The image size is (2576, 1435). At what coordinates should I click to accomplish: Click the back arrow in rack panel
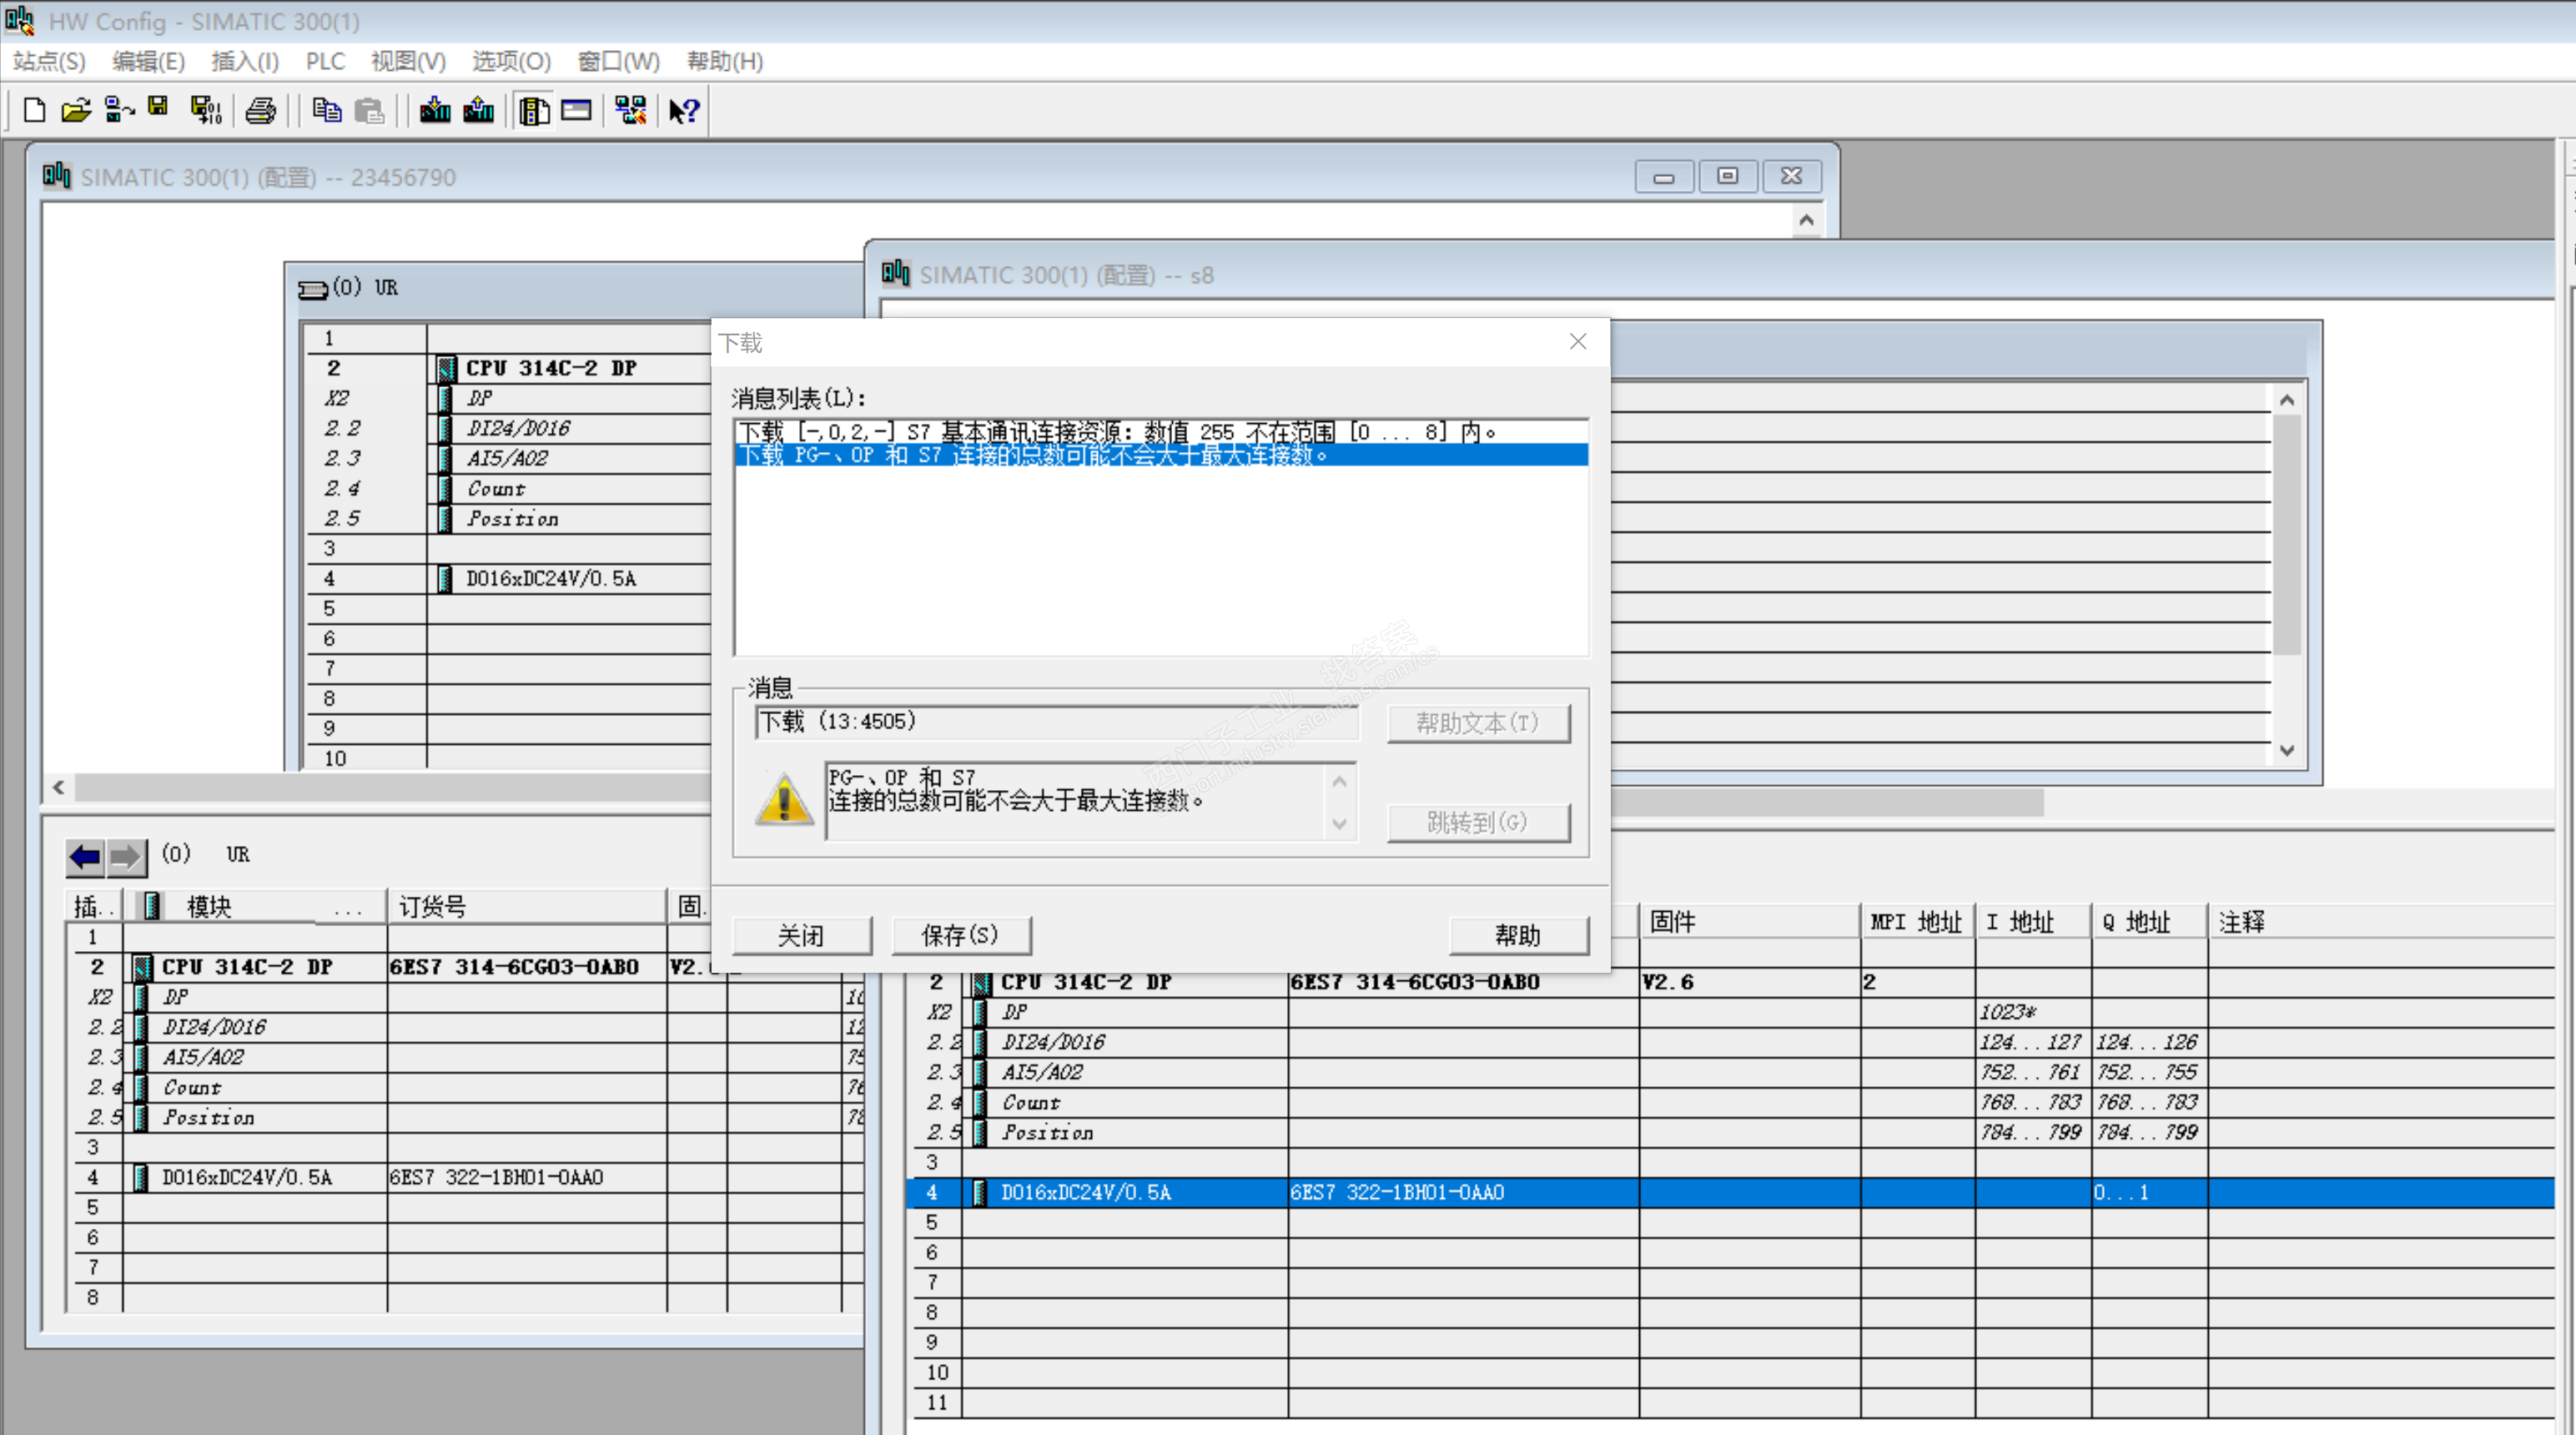click(85, 856)
